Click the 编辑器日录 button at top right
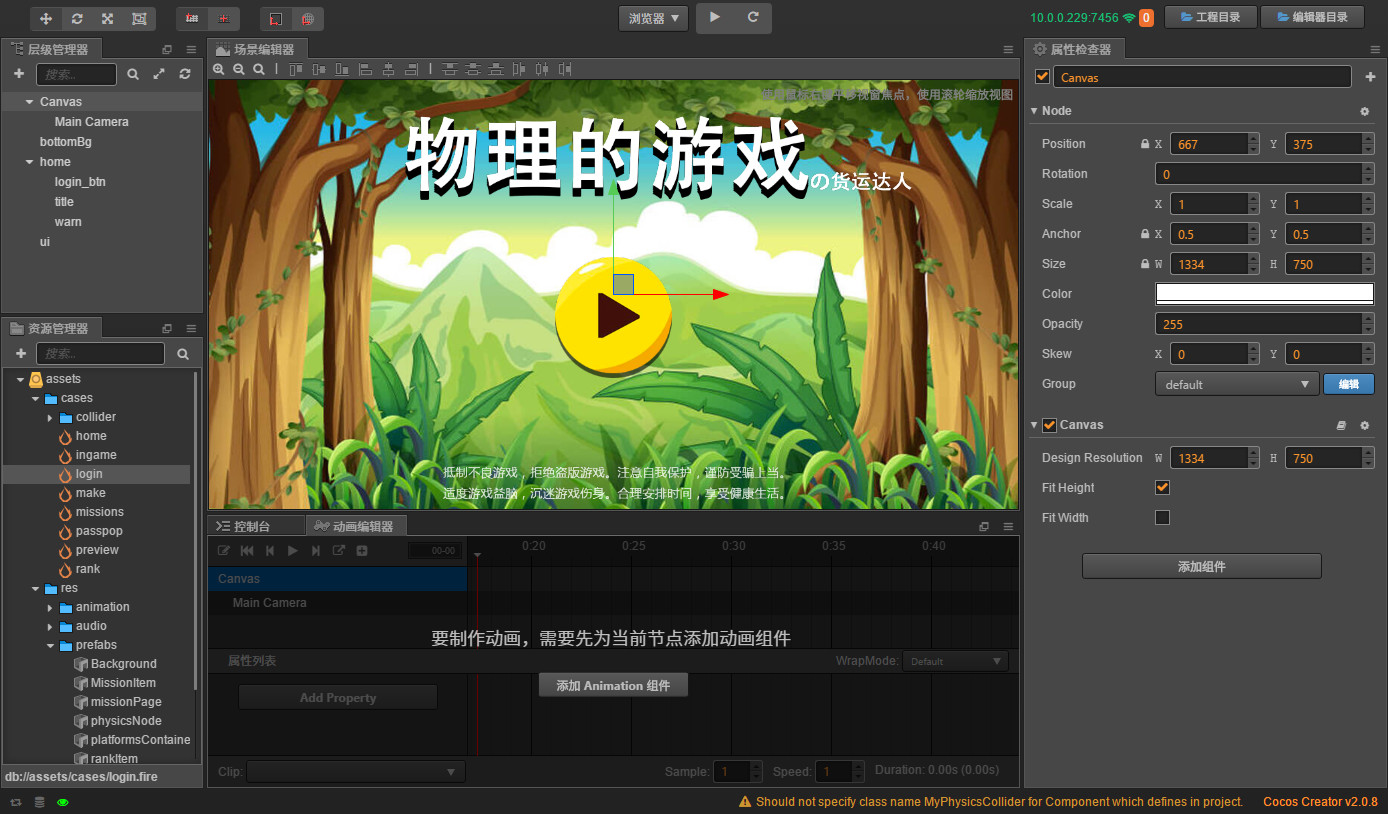This screenshot has height=814, width=1388. tap(1312, 16)
